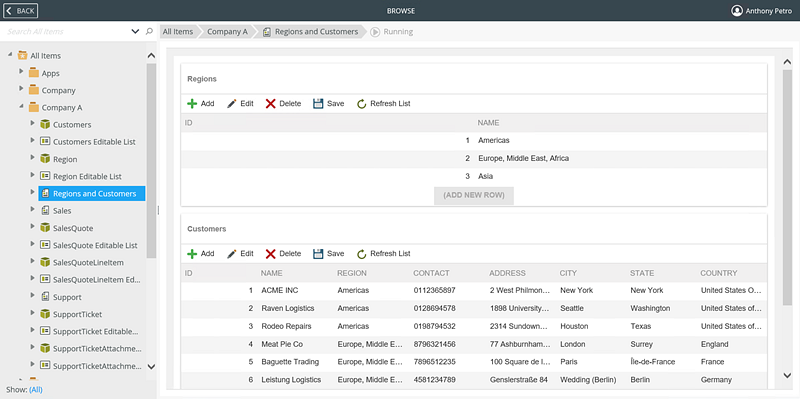Click the Save icon in Customers toolbar
Screen dimensions: 800x399
pos(318,254)
